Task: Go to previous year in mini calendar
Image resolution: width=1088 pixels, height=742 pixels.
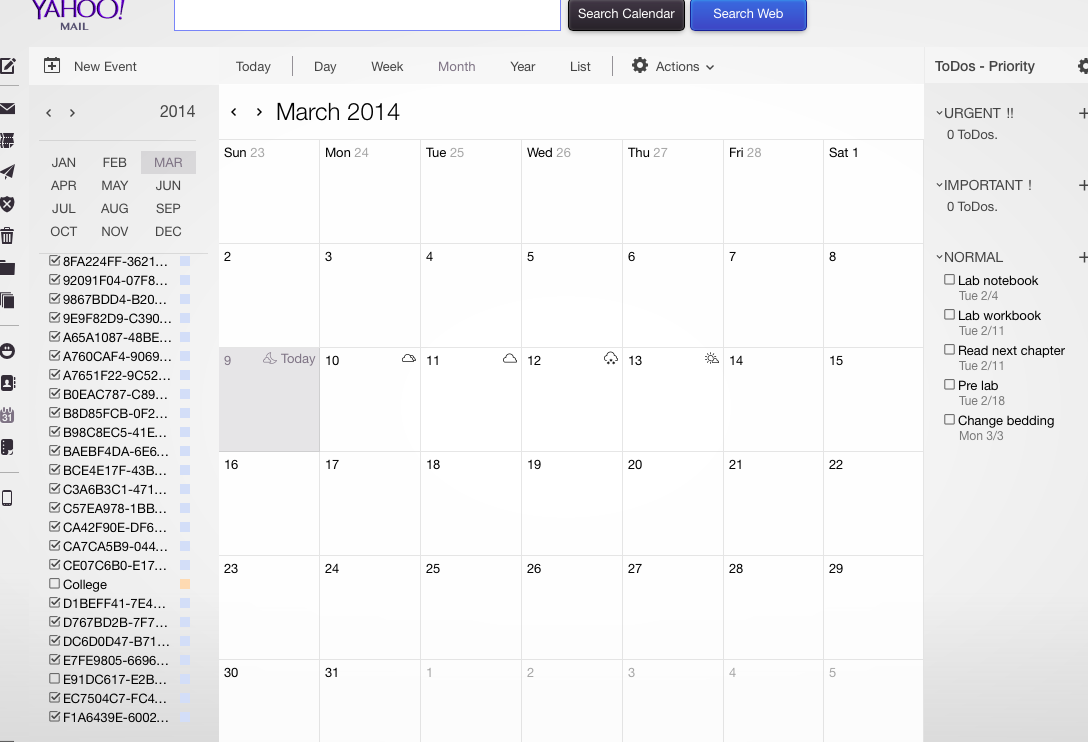Action: pos(49,113)
